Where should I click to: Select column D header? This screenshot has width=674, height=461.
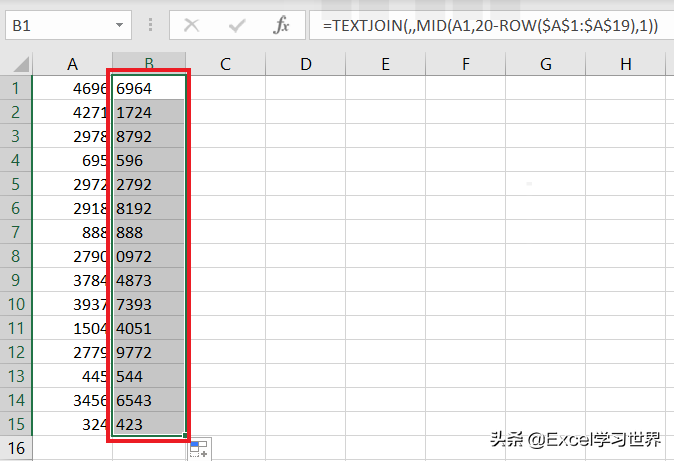(x=306, y=65)
